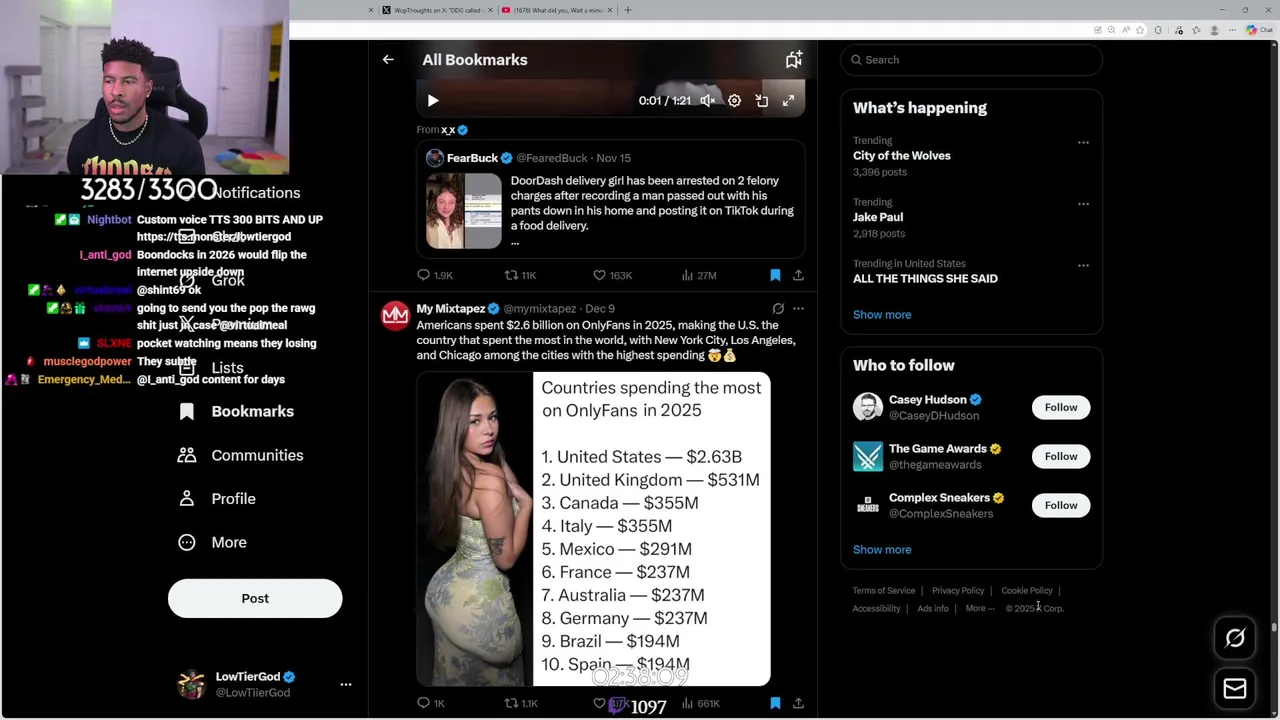Open the more options on My Mixtapez post

point(798,309)
